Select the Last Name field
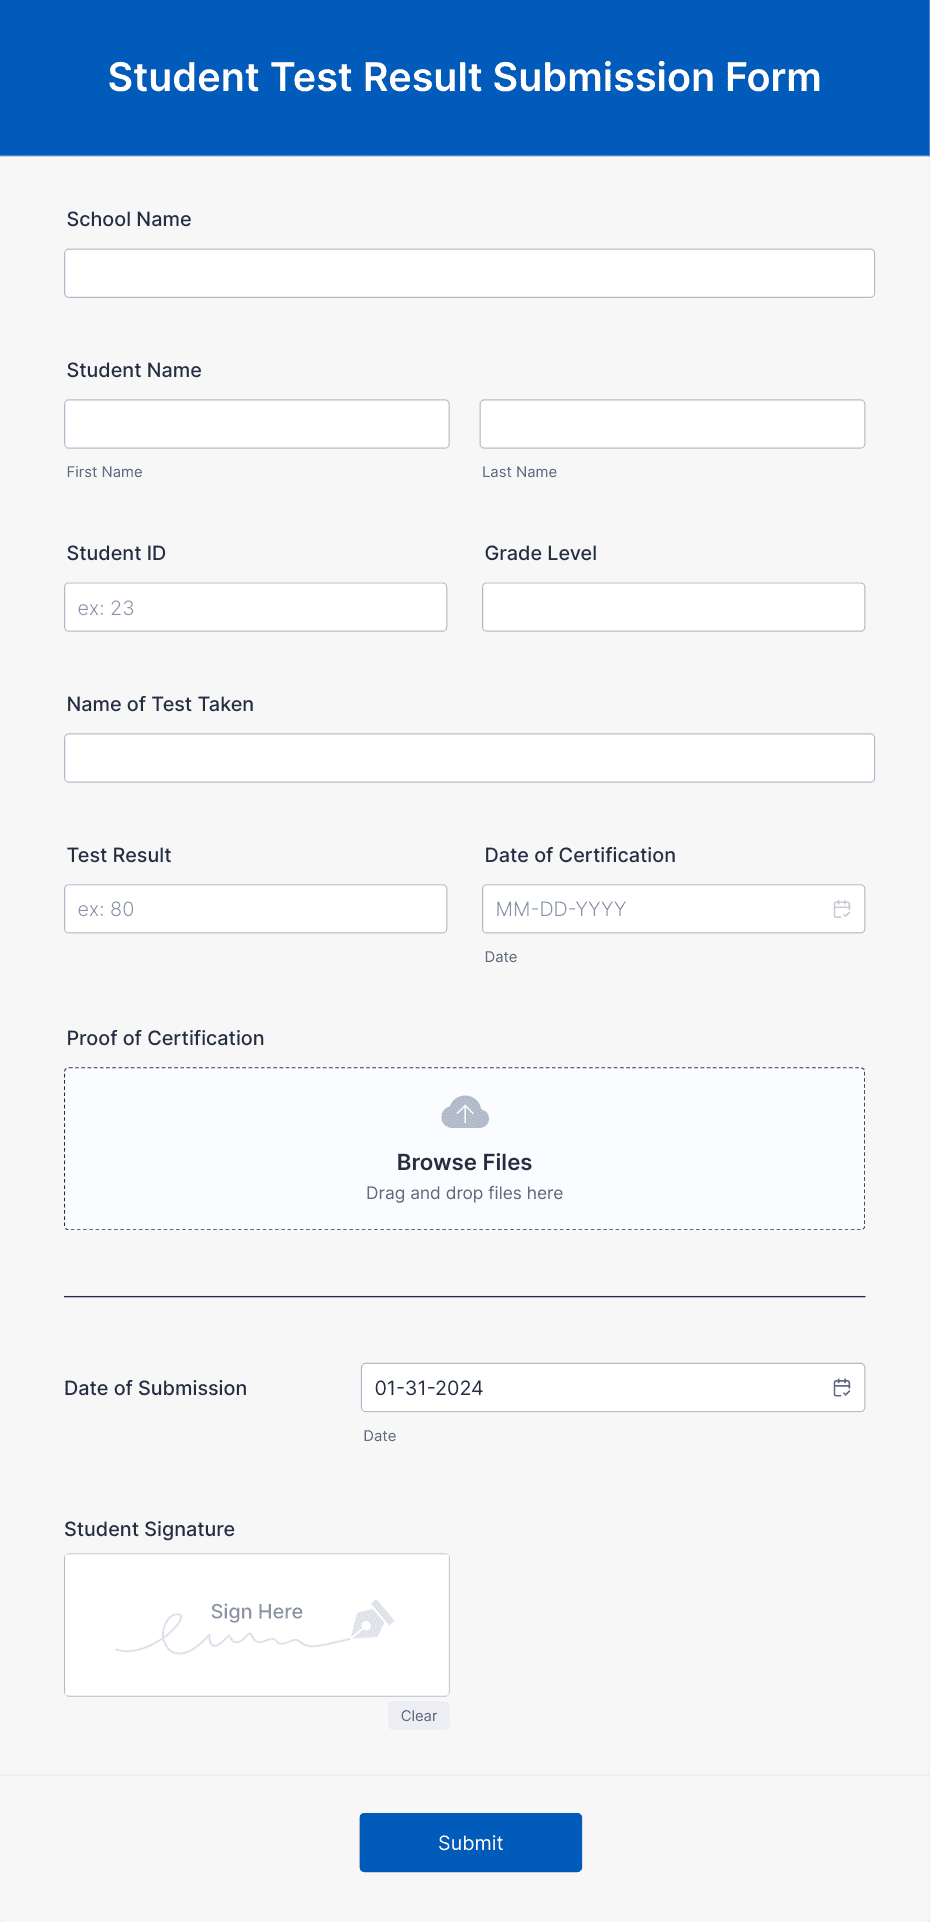The width and height of the screenshot is (930, 1922). click(x=672, y=423)
